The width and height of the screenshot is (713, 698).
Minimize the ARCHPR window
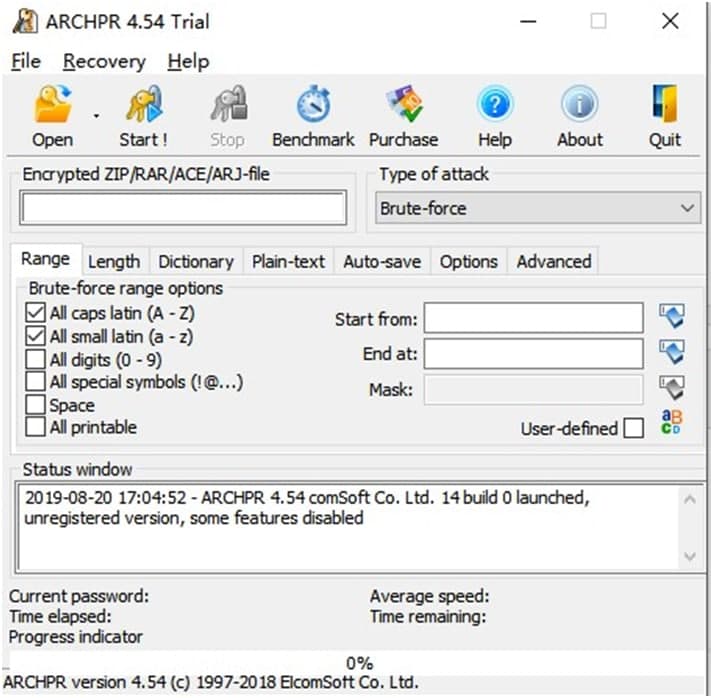(528, 21)
